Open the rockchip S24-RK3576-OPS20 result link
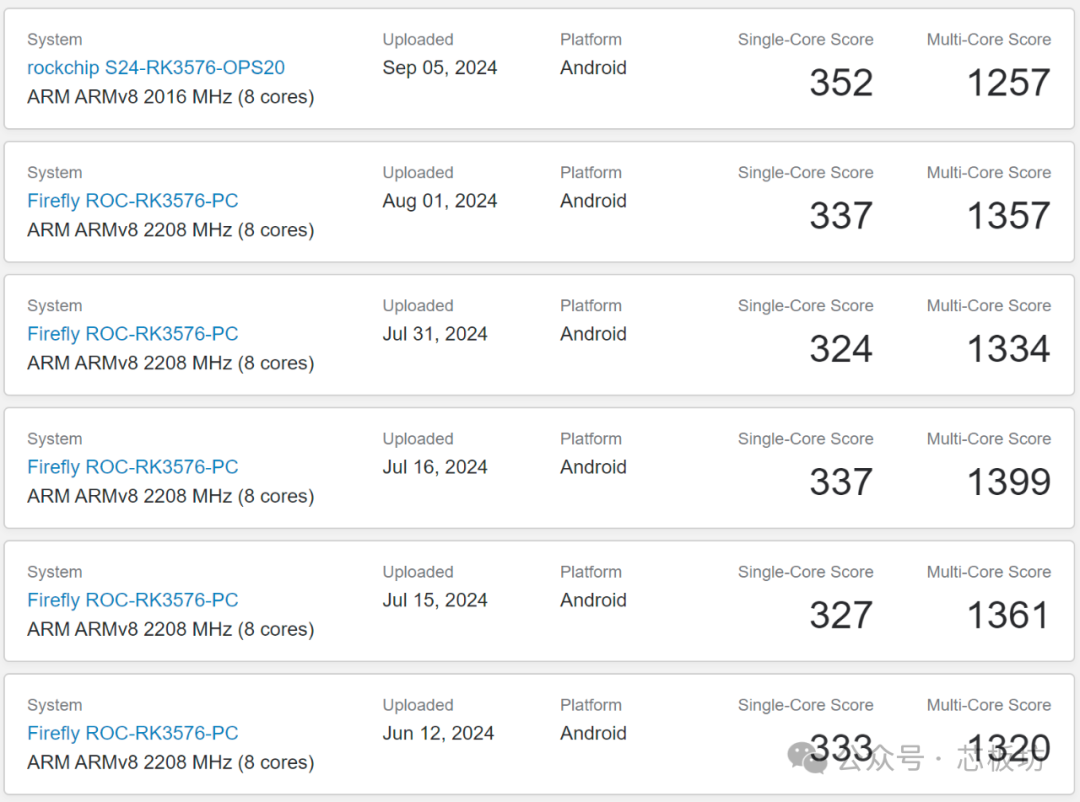1080x802 pixels. coord(156,68)
